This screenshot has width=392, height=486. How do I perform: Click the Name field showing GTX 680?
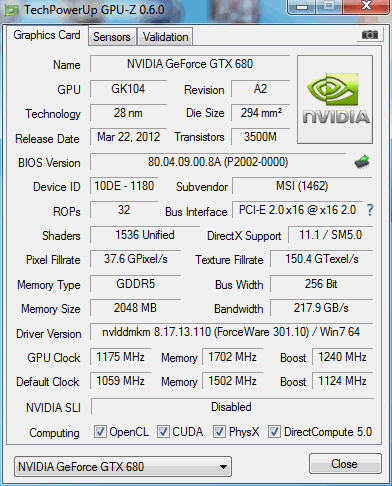click(190, 64)
